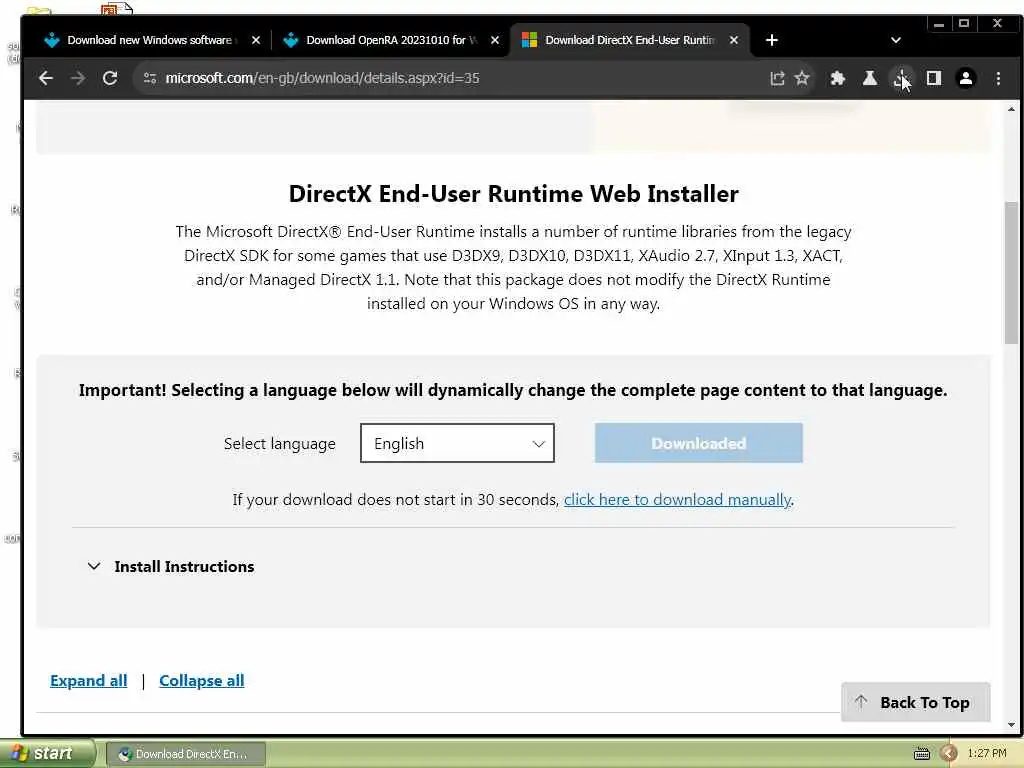Share this page icon
The width and height of the screenshot is (1024, 768).
coord(776,78)
